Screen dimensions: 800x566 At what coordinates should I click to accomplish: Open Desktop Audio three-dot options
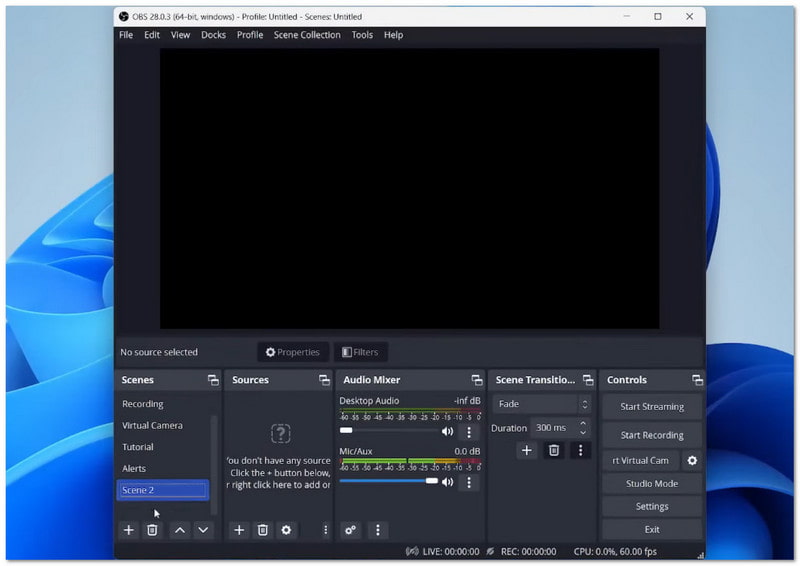pos(469,432)
